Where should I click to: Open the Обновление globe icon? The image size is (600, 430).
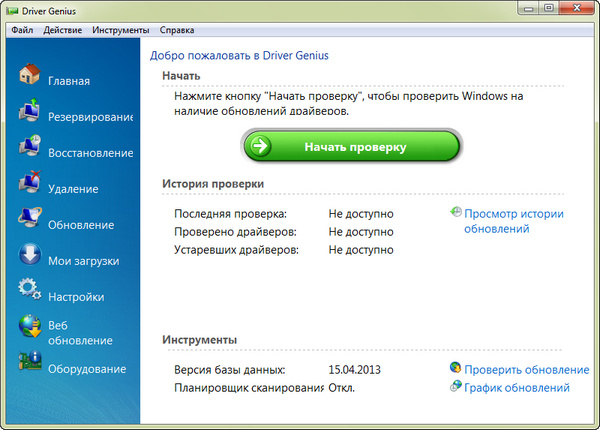pos(29,220)
